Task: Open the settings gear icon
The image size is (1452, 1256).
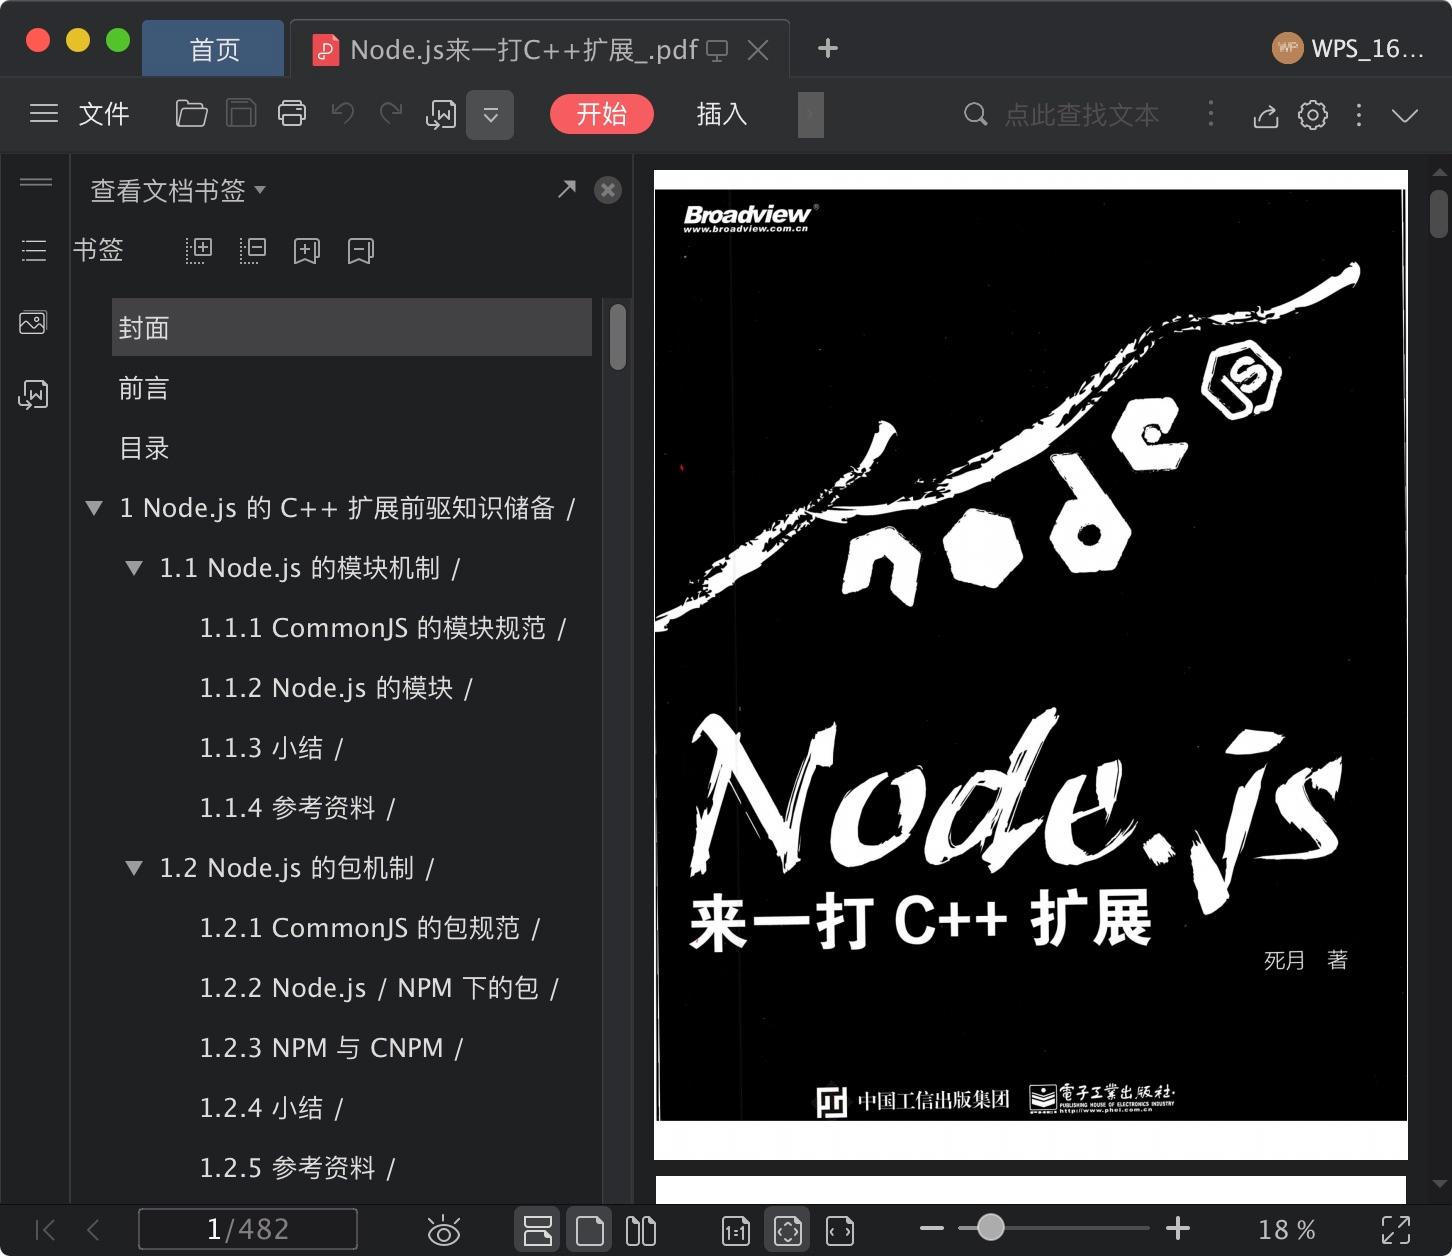Action: (x=1313, y=115)
